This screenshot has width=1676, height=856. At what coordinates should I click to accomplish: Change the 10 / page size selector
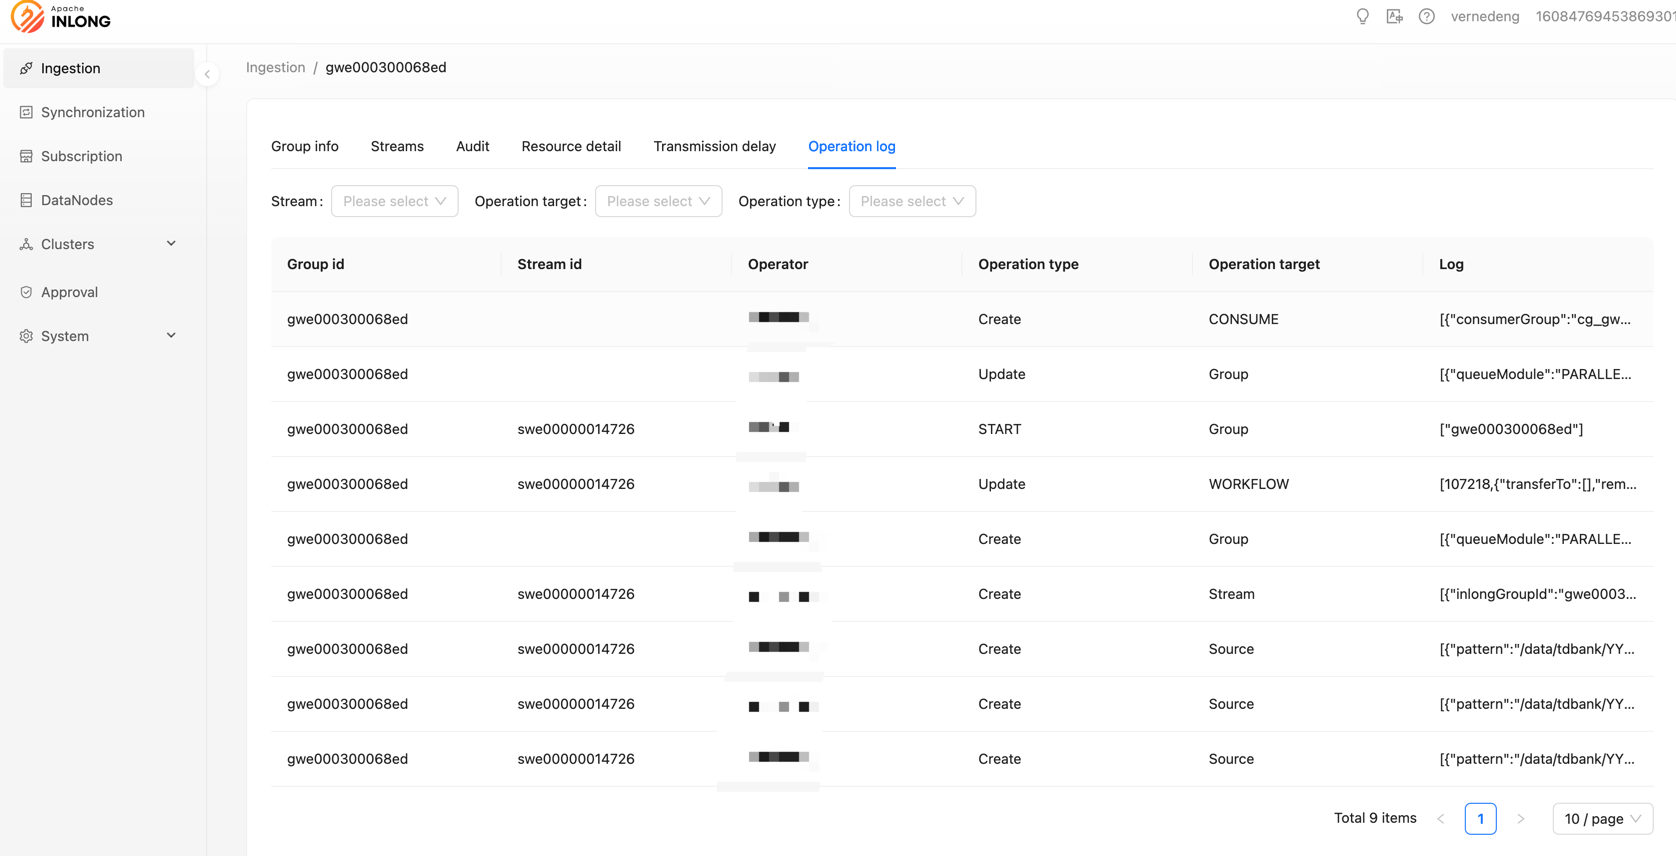click(1601, 819)
